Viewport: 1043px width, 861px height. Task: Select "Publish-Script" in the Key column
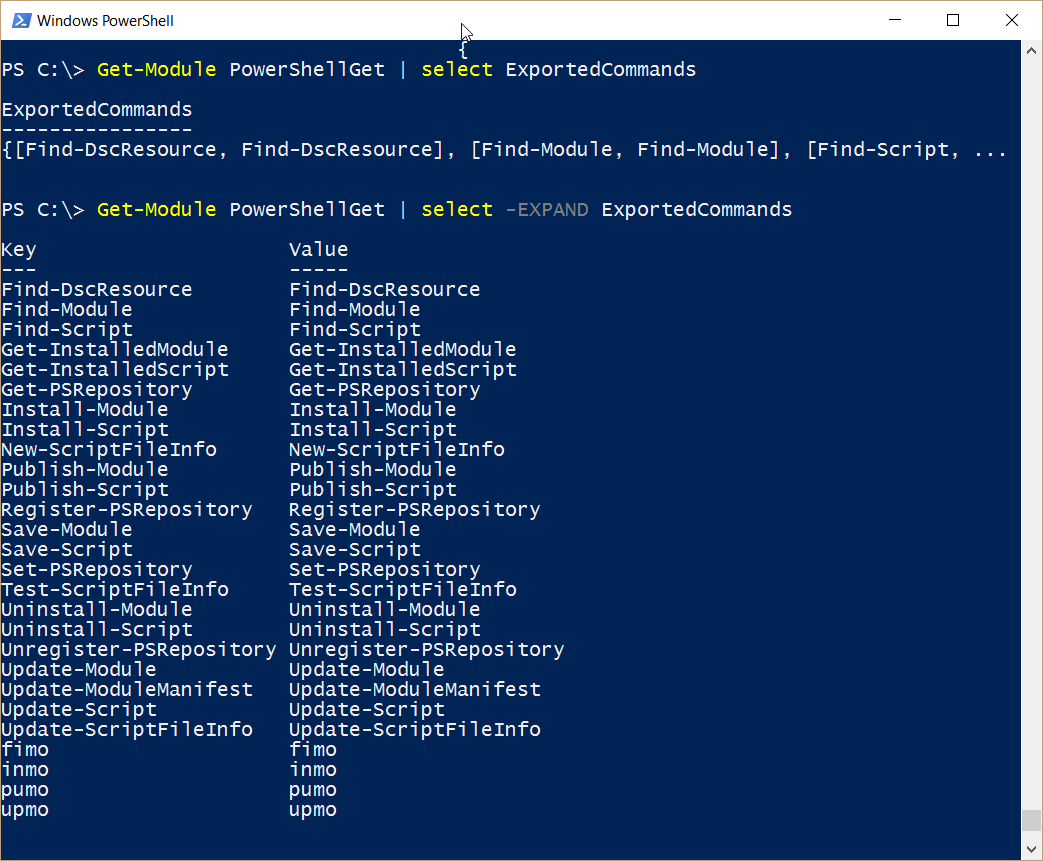tap(84, 490)
